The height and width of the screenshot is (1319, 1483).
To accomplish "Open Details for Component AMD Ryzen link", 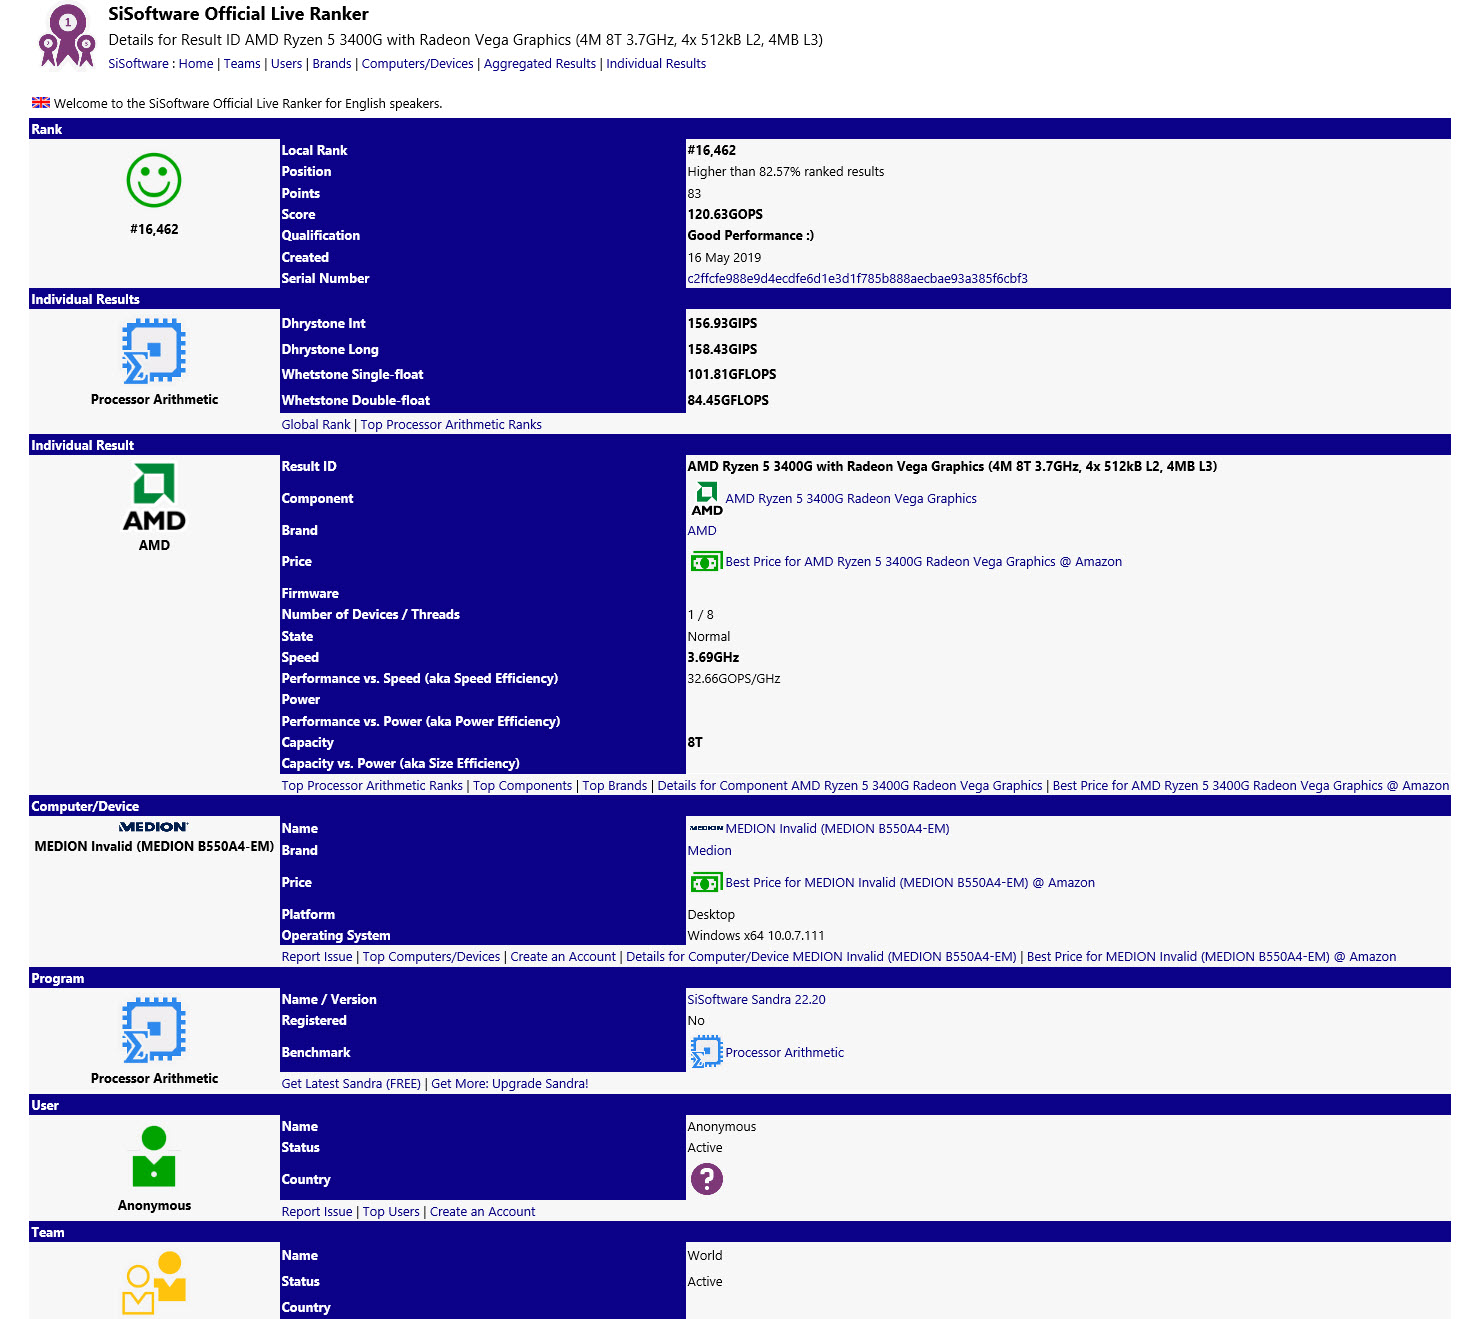I will click(850, 786).
